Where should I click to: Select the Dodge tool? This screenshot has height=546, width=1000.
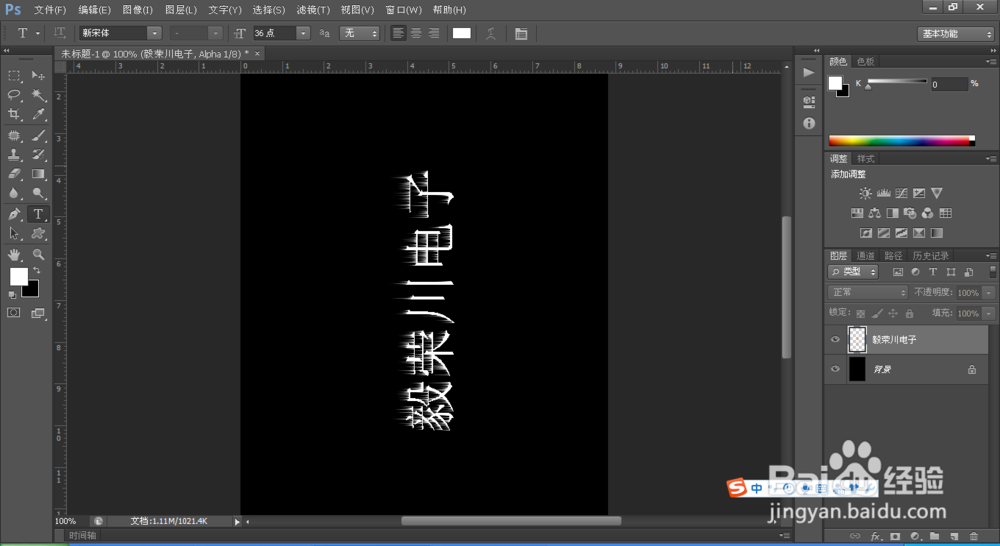38,193
